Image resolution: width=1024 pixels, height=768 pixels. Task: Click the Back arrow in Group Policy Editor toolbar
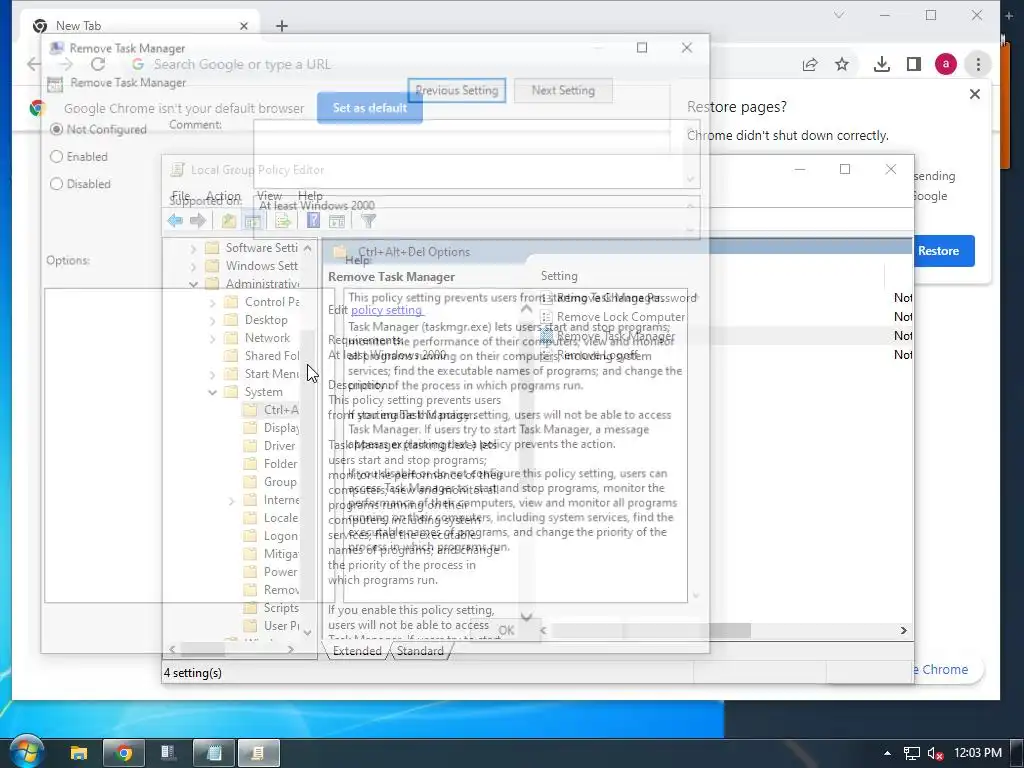tap(175, 221)
